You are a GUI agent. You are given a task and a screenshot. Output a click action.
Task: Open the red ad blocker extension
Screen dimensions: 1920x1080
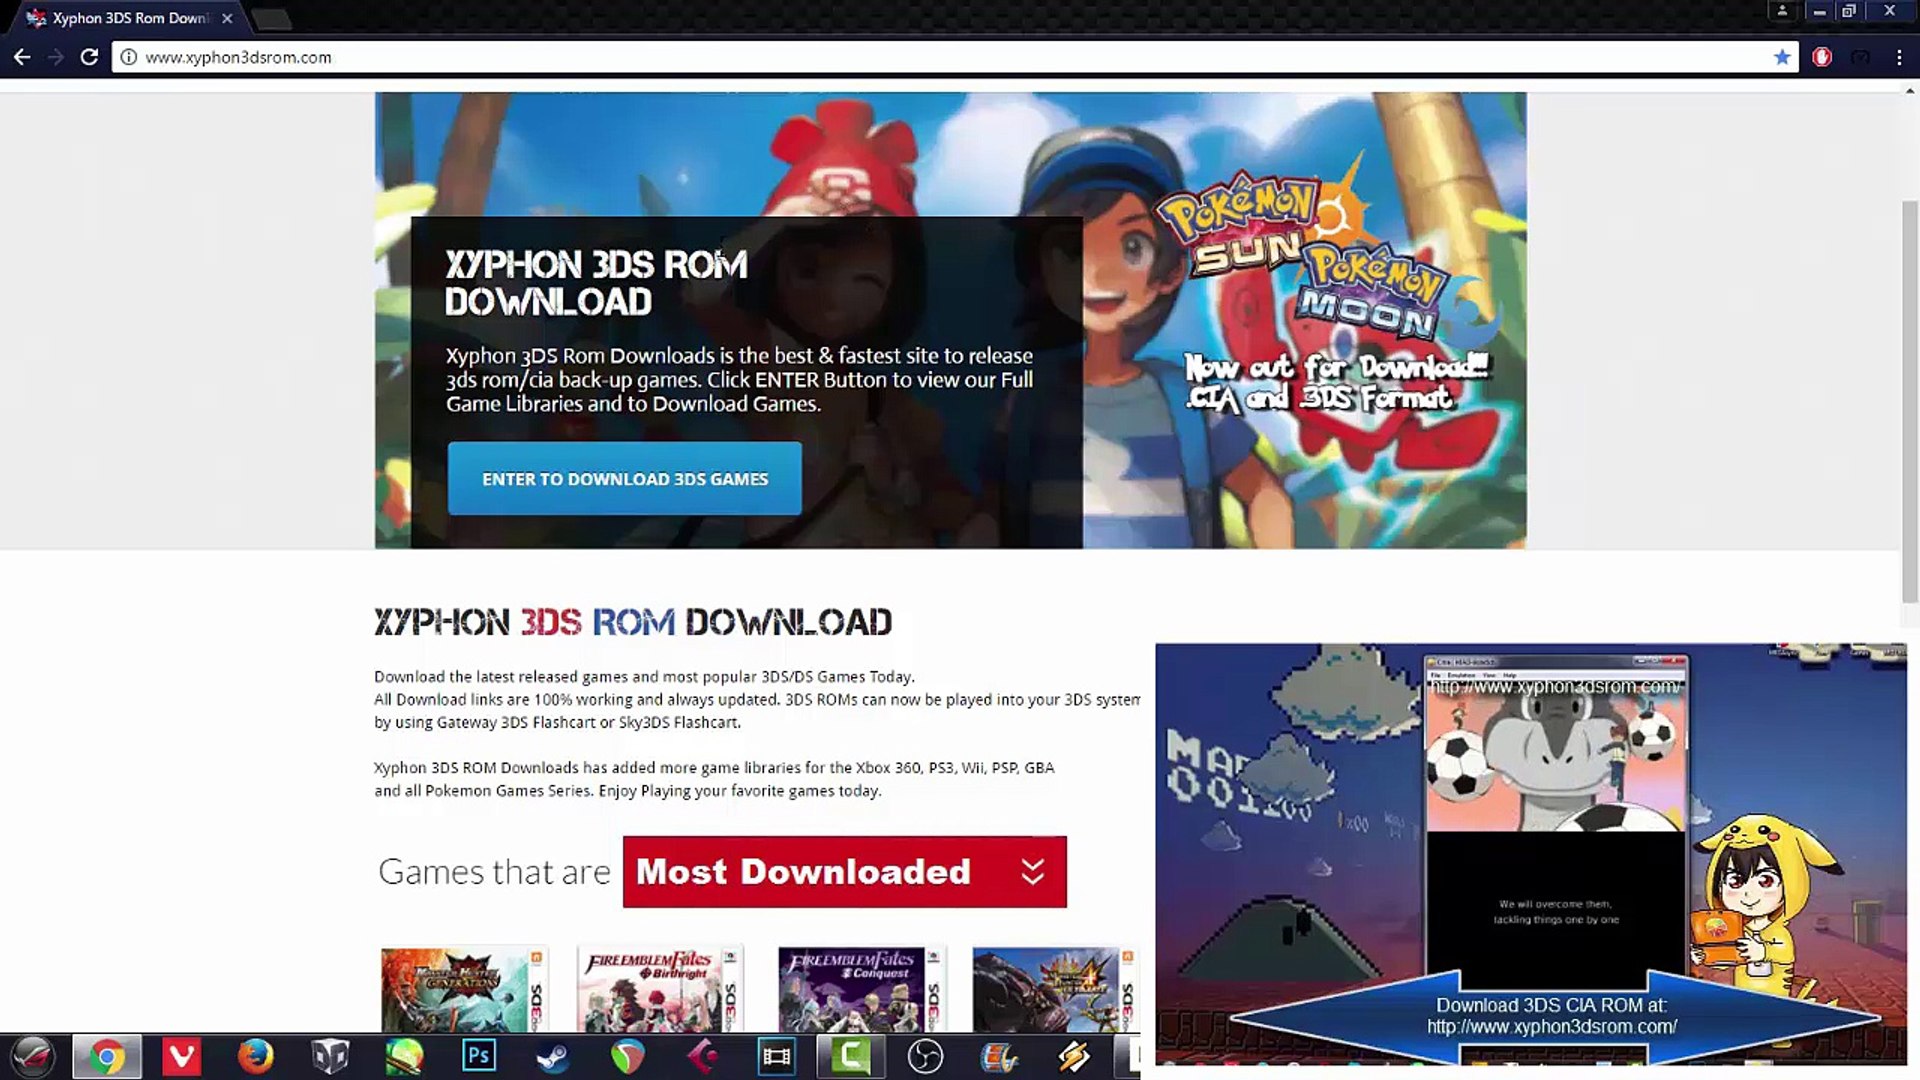[1822, 57]
